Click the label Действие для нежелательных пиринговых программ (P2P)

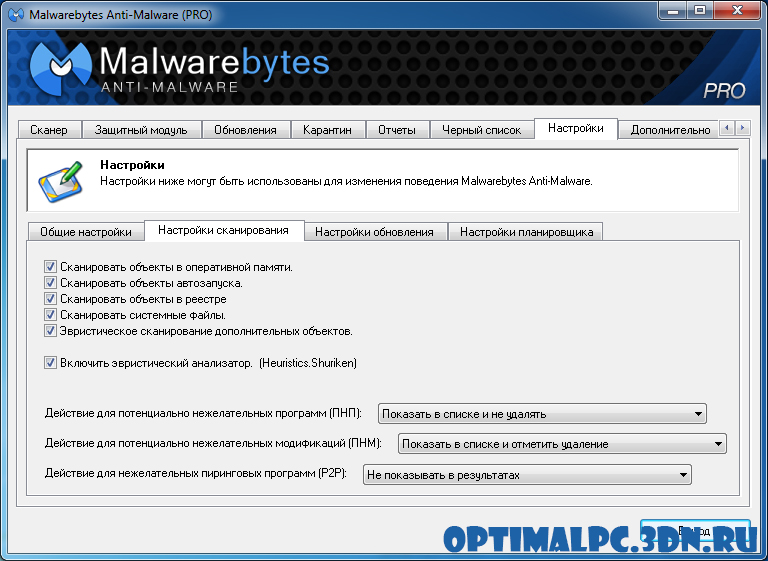pyautogui.click(x=195, y=473)
